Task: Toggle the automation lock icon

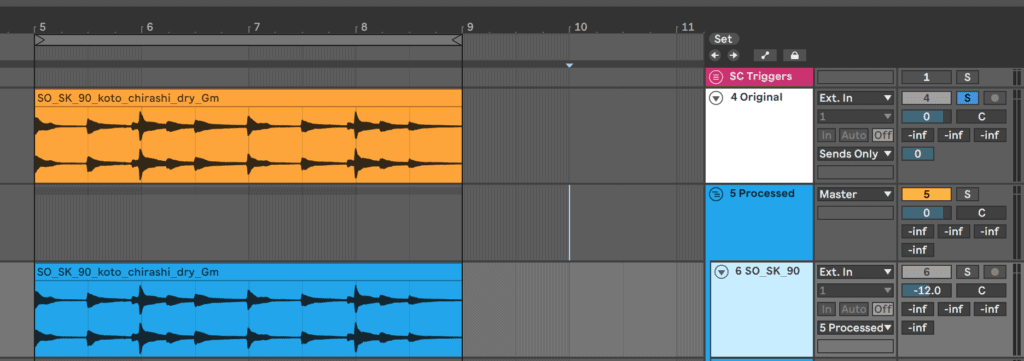Action: click(795, 55)
